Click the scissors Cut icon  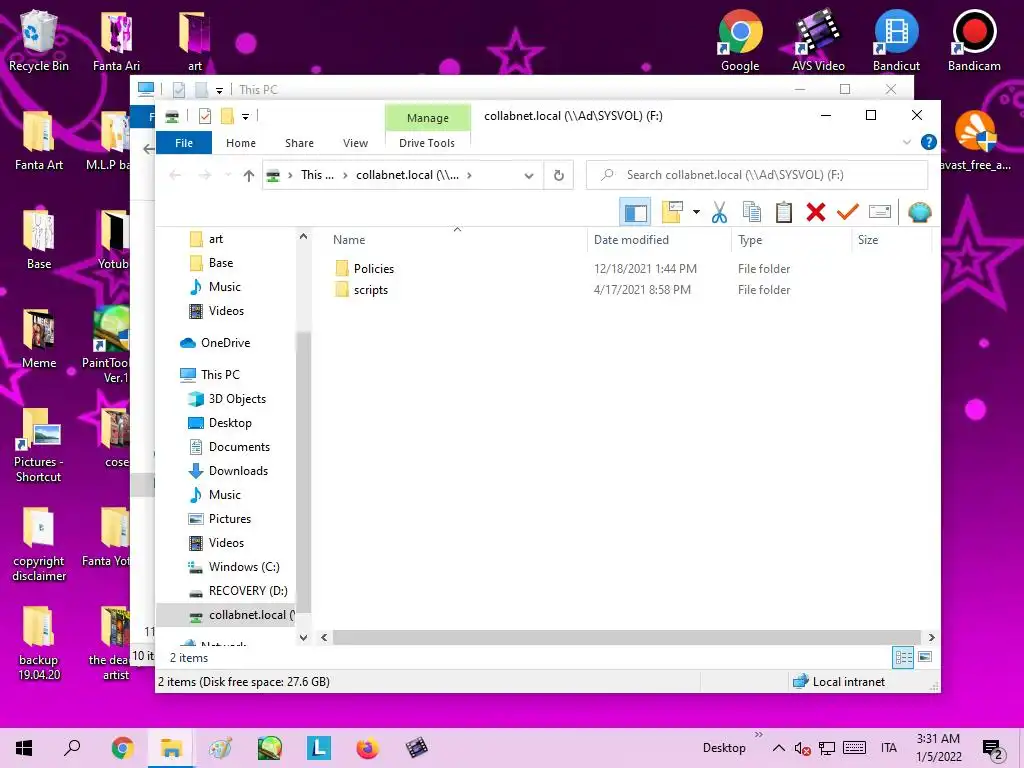[719, 212]
